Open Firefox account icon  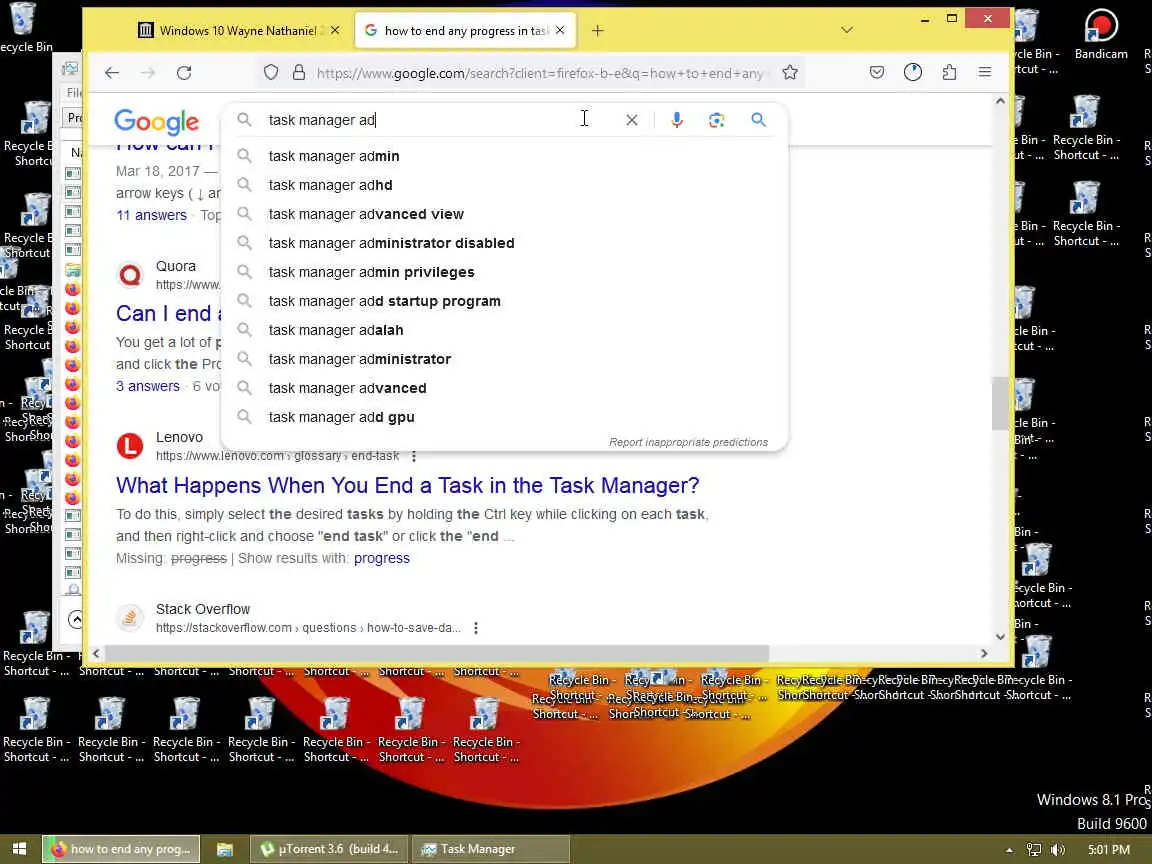pyautogui.click(x=912, y=72)
